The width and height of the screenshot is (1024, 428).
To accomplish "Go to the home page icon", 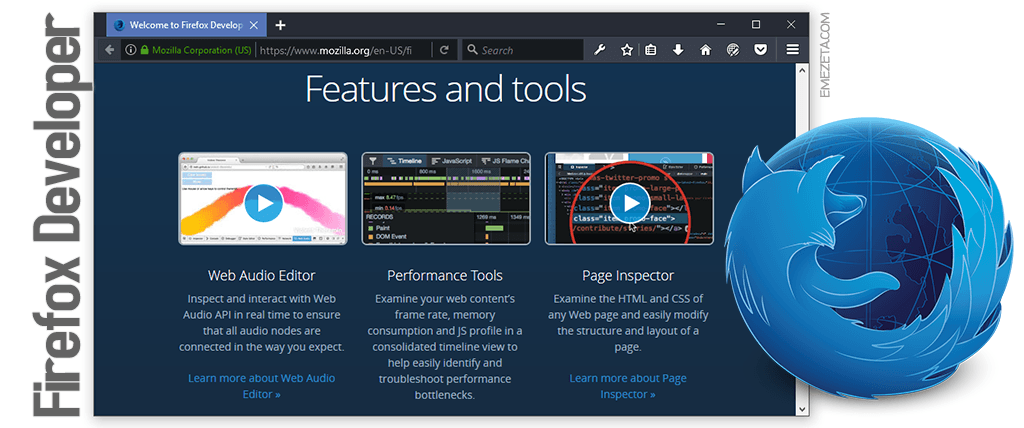I will pos(705,50).
